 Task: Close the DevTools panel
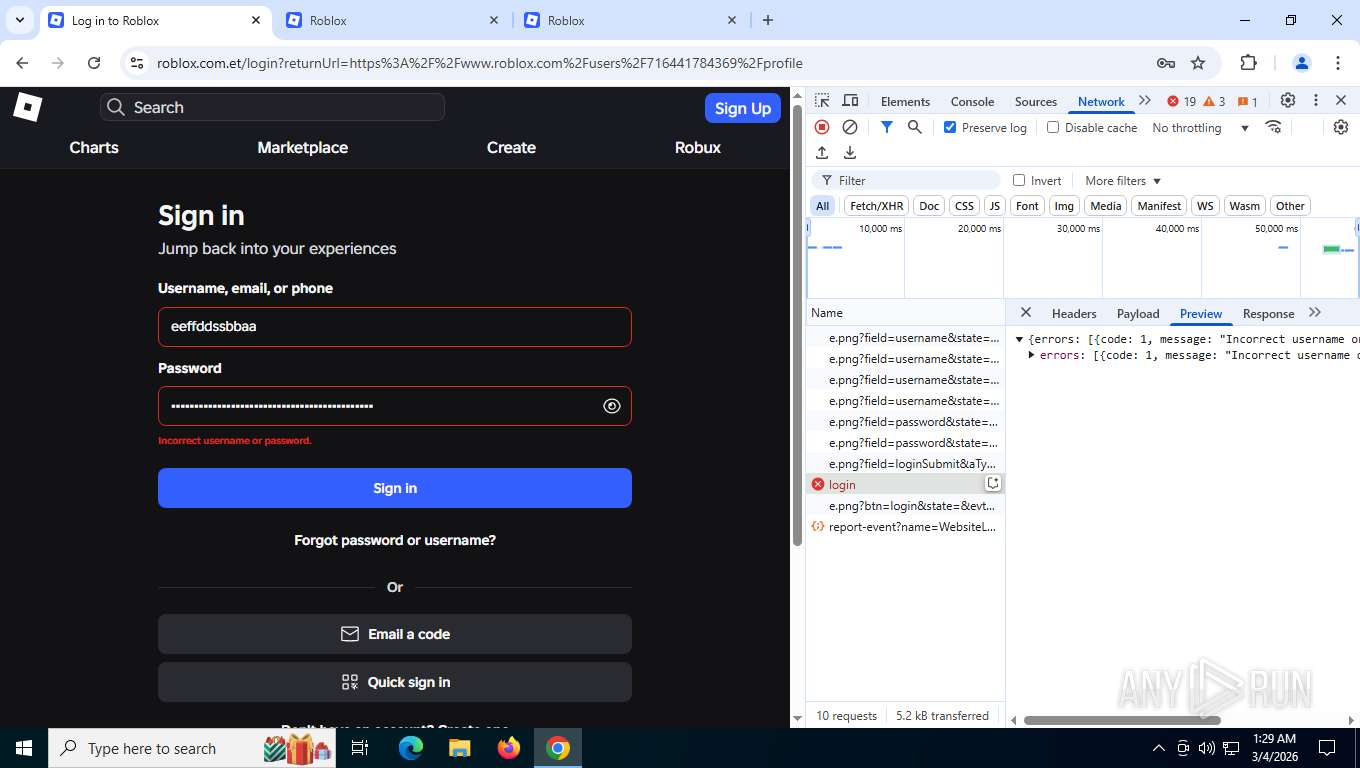point(1341,101)
